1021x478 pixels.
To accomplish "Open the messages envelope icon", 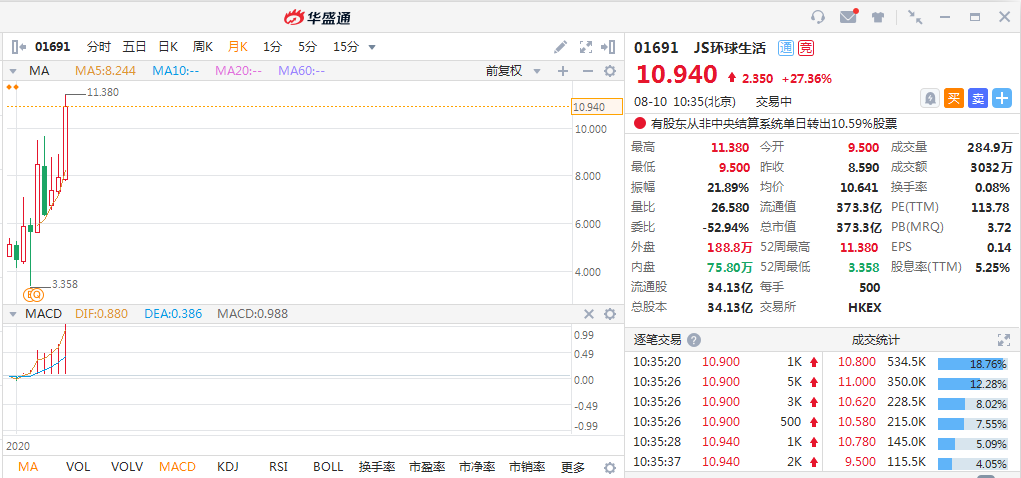I will point(848,17).
